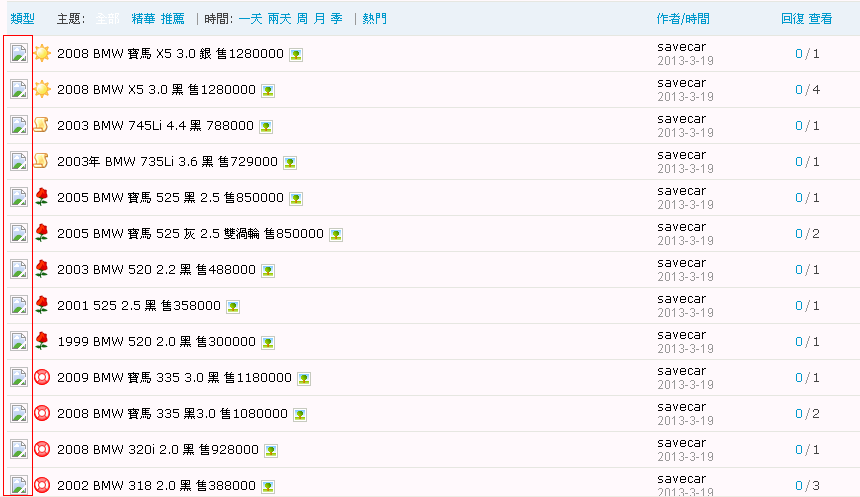Screen dimensions: 860x497
Task: Show posts from the past 月
Action: pyautogui.click(x=319, y=19)
